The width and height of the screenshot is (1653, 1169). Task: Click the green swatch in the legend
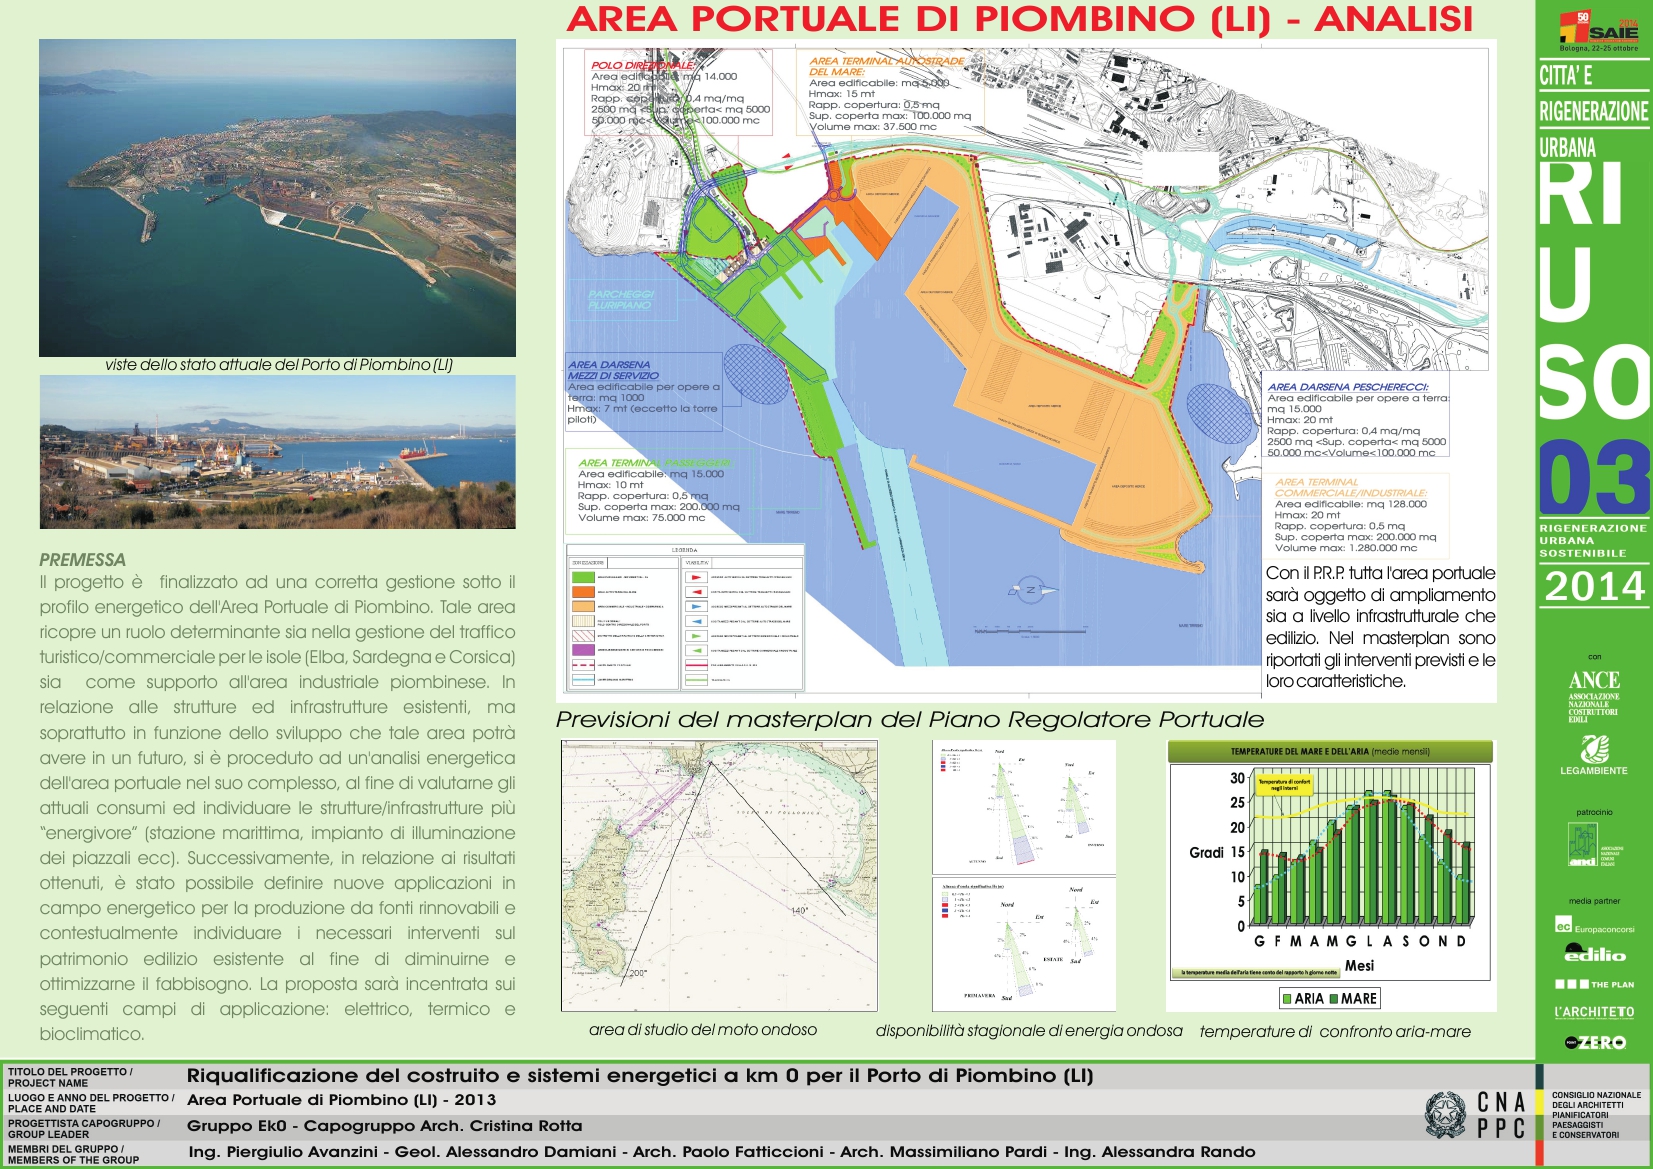(583, 577)
